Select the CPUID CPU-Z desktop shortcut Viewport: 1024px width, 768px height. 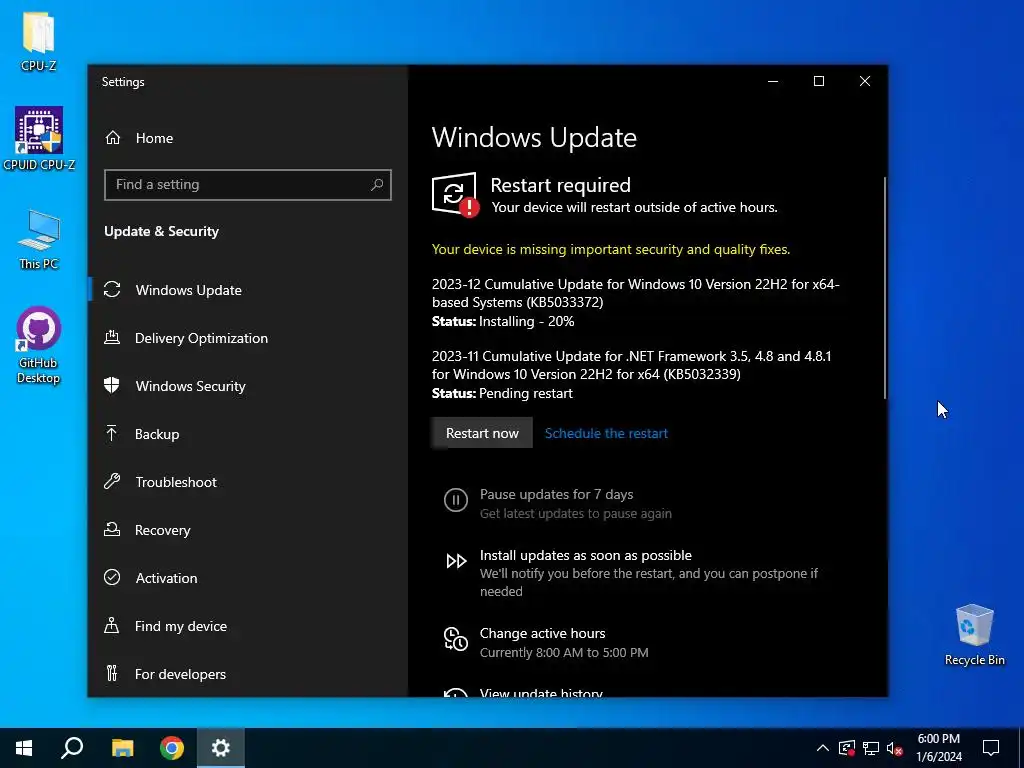click(39, 138)
